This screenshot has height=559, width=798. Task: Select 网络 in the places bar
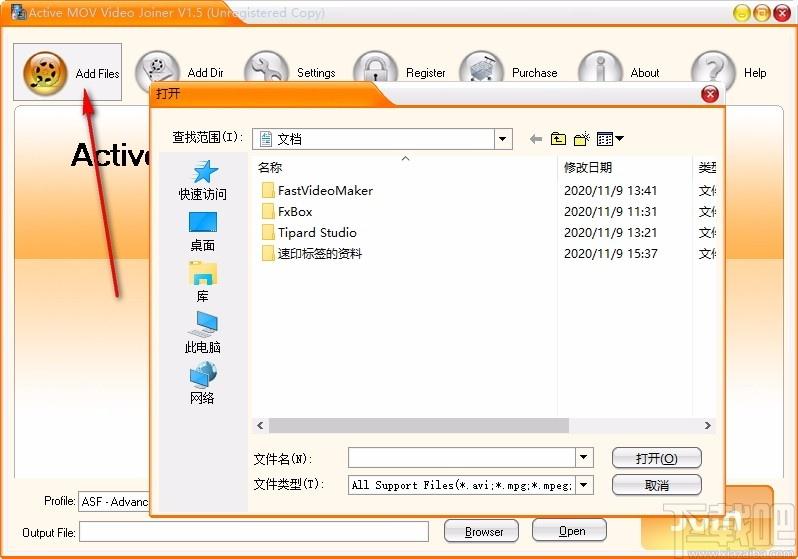point(203,383)
